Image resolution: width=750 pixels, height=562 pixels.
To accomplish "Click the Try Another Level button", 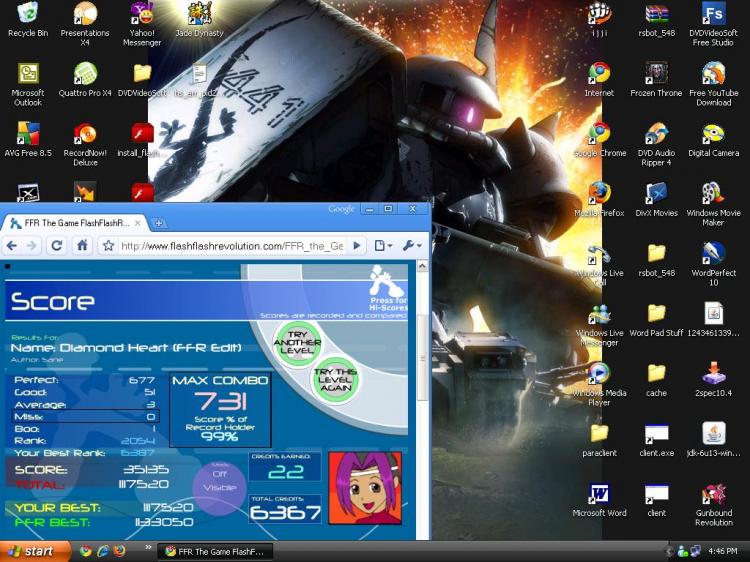I will click(297, 342).
